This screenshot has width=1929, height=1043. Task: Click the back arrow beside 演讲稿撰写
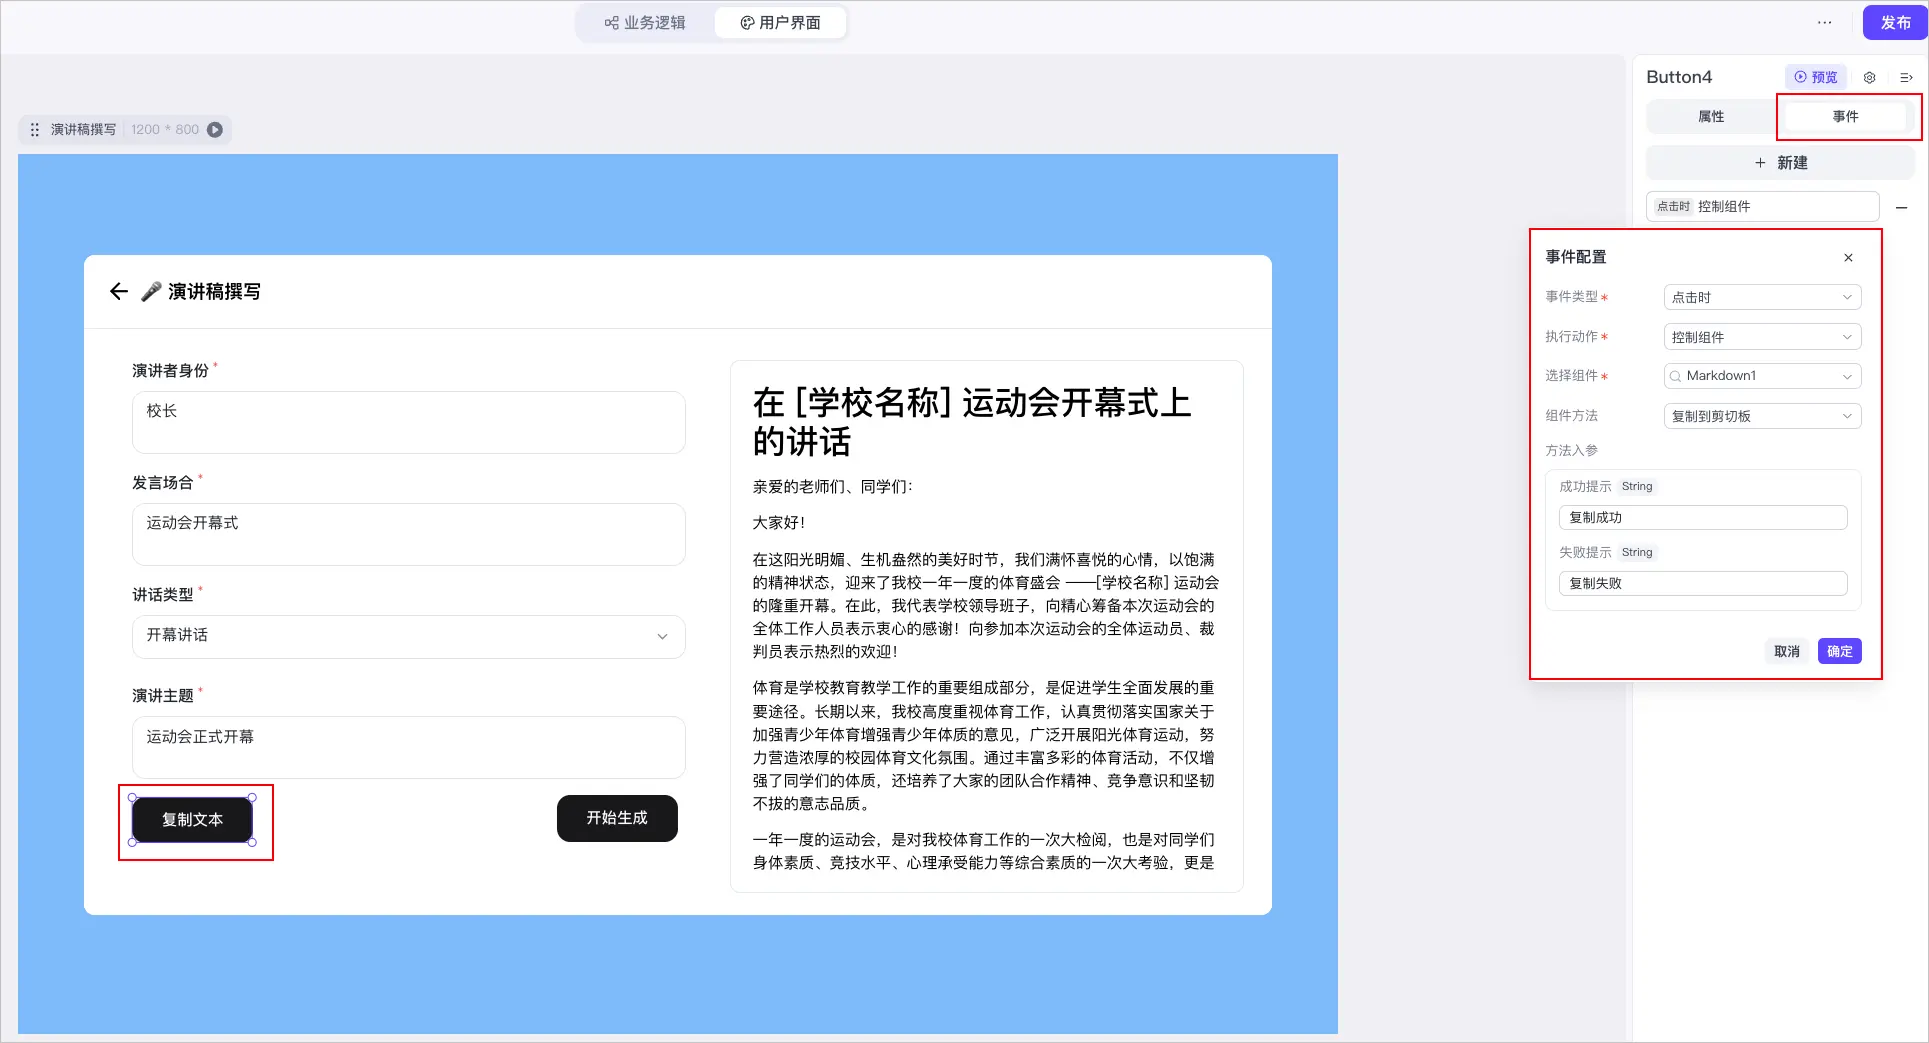pos(119,291)
